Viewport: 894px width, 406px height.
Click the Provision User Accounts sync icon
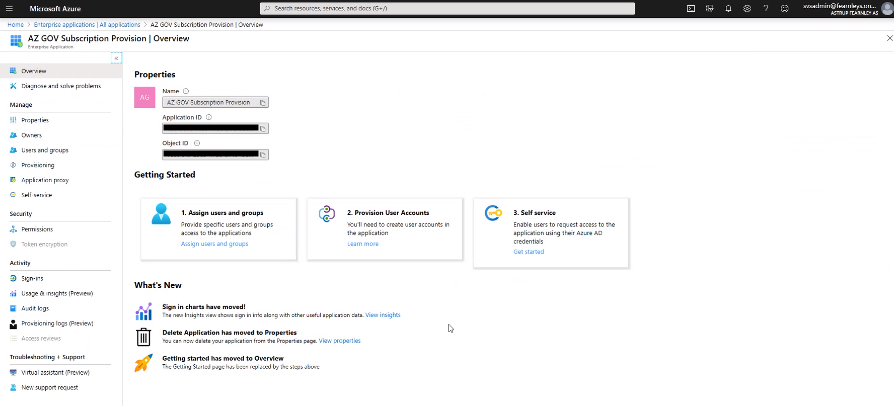coord(327,214)
